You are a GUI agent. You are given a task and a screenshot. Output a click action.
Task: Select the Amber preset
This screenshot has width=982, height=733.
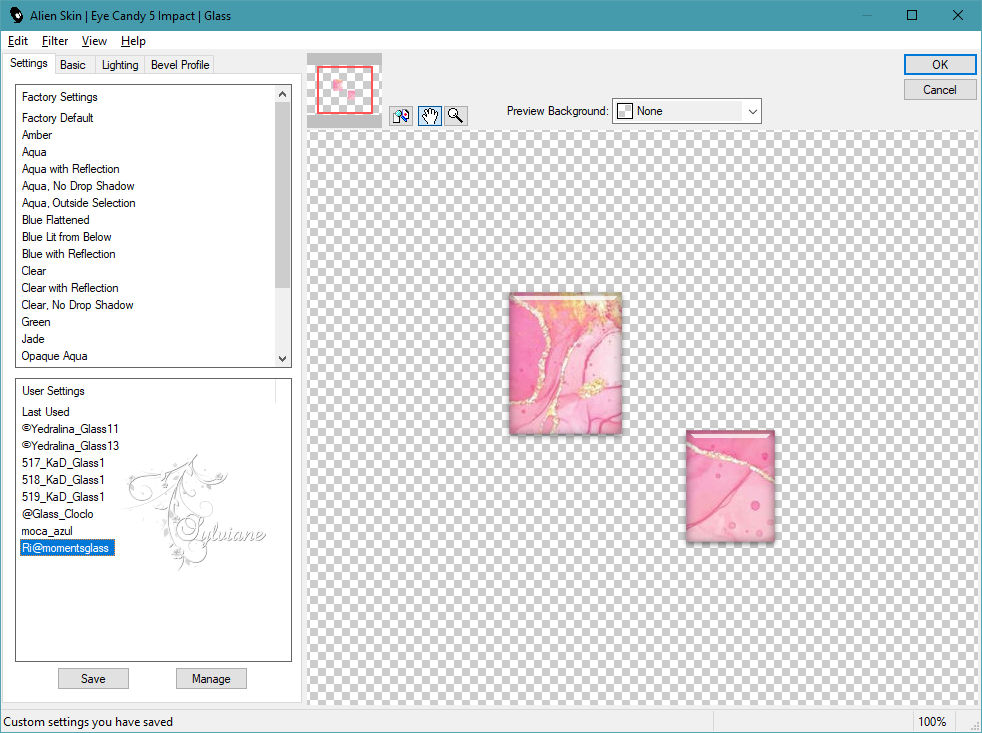[37, 135]
